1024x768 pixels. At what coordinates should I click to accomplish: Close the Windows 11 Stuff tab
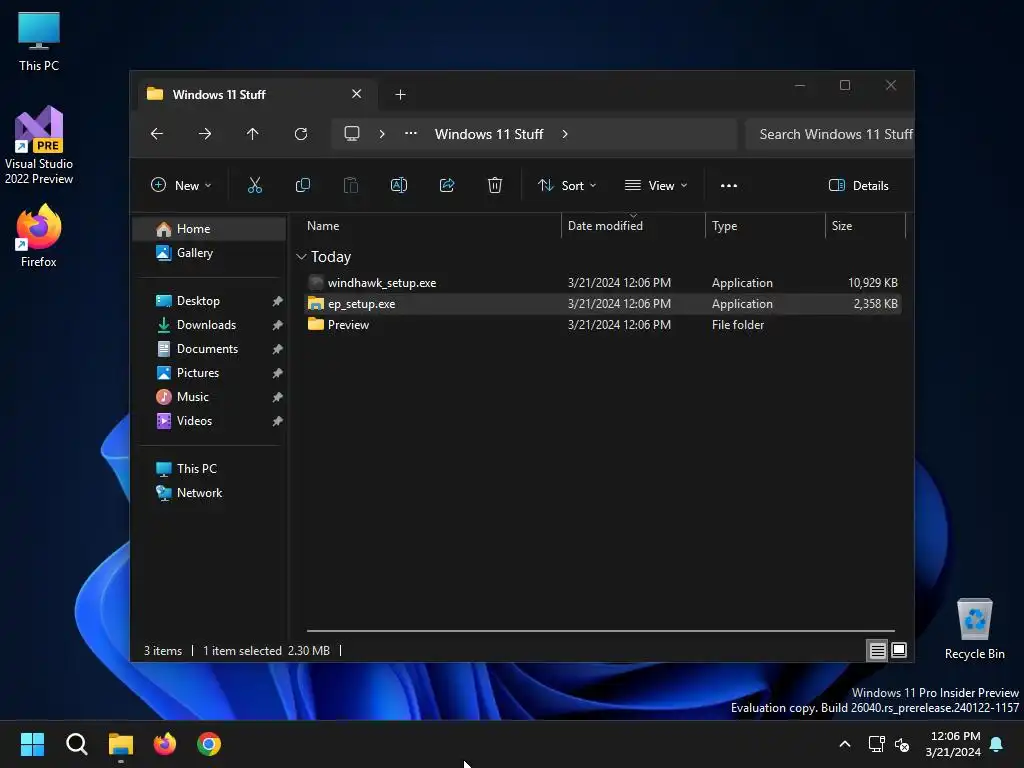(x=357, y=94)
